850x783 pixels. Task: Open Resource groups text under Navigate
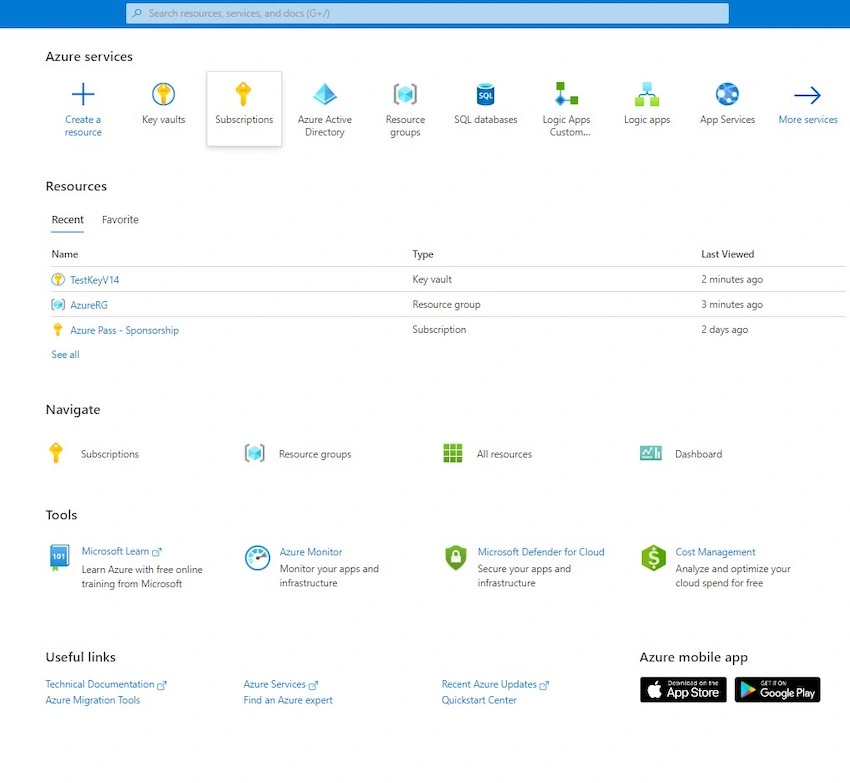[315, 454]
